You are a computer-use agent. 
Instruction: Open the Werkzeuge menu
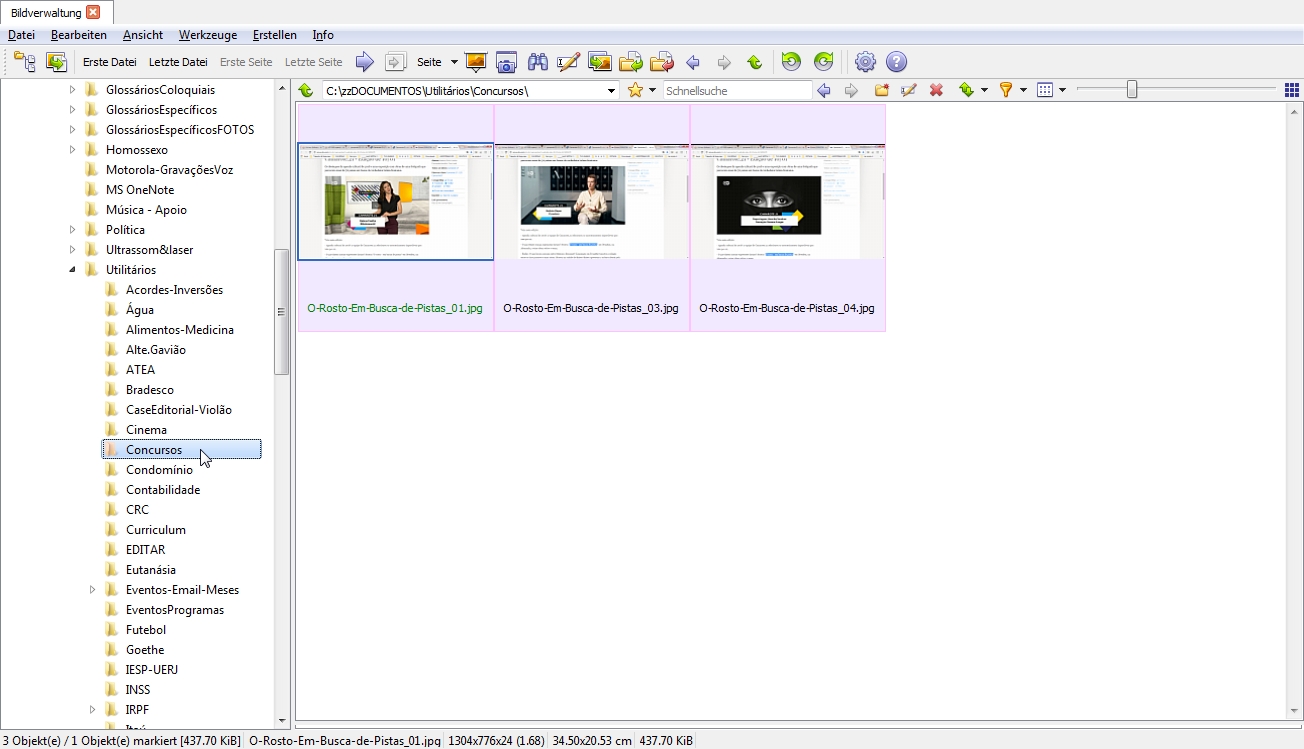[x=208, y=35]
